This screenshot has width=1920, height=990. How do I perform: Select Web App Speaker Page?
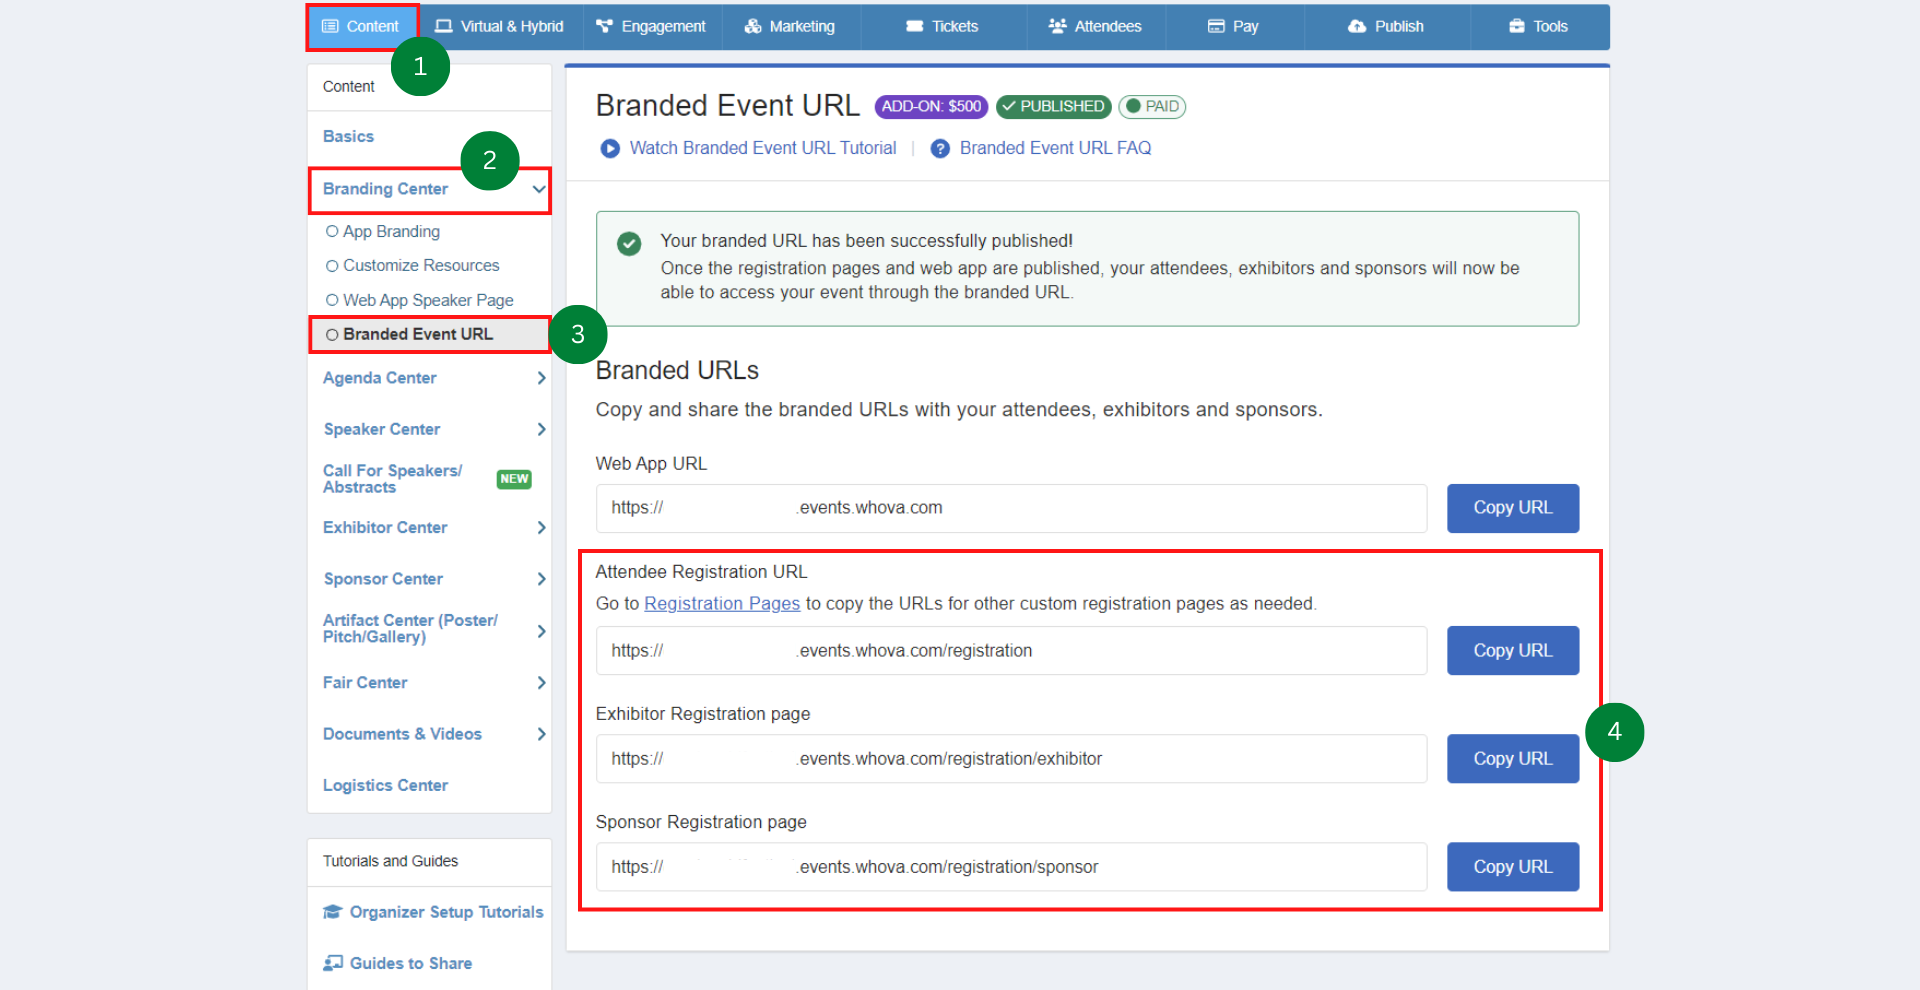(x=331, y=299)
